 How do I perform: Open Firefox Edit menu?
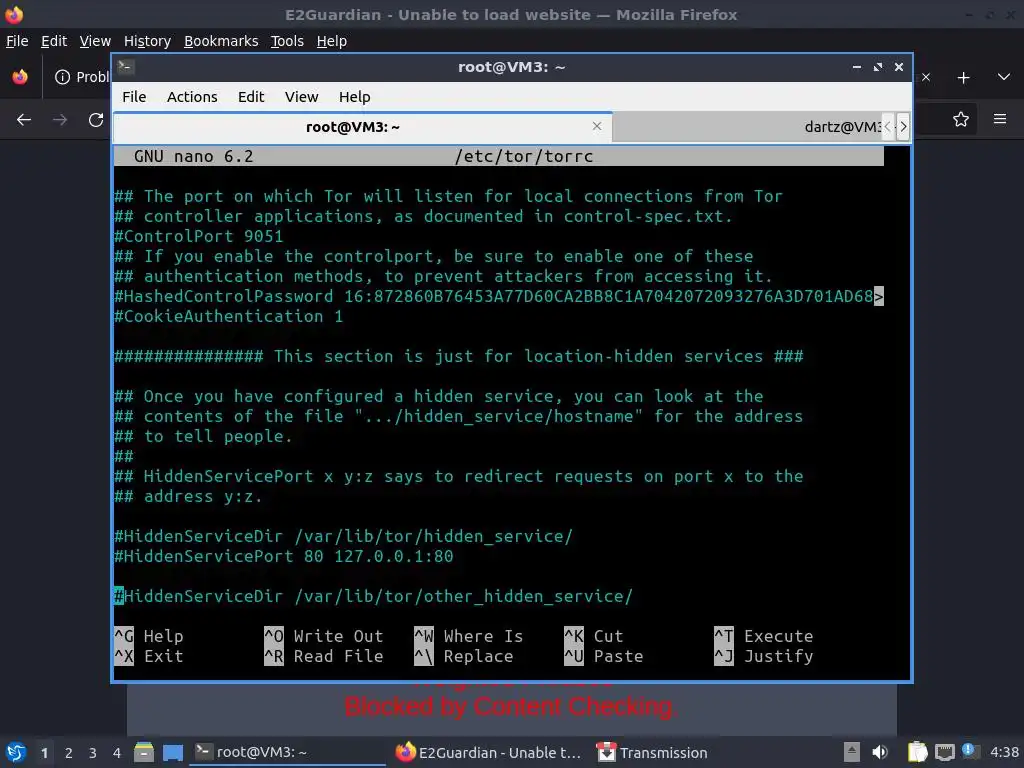click(x=54, y=41)
